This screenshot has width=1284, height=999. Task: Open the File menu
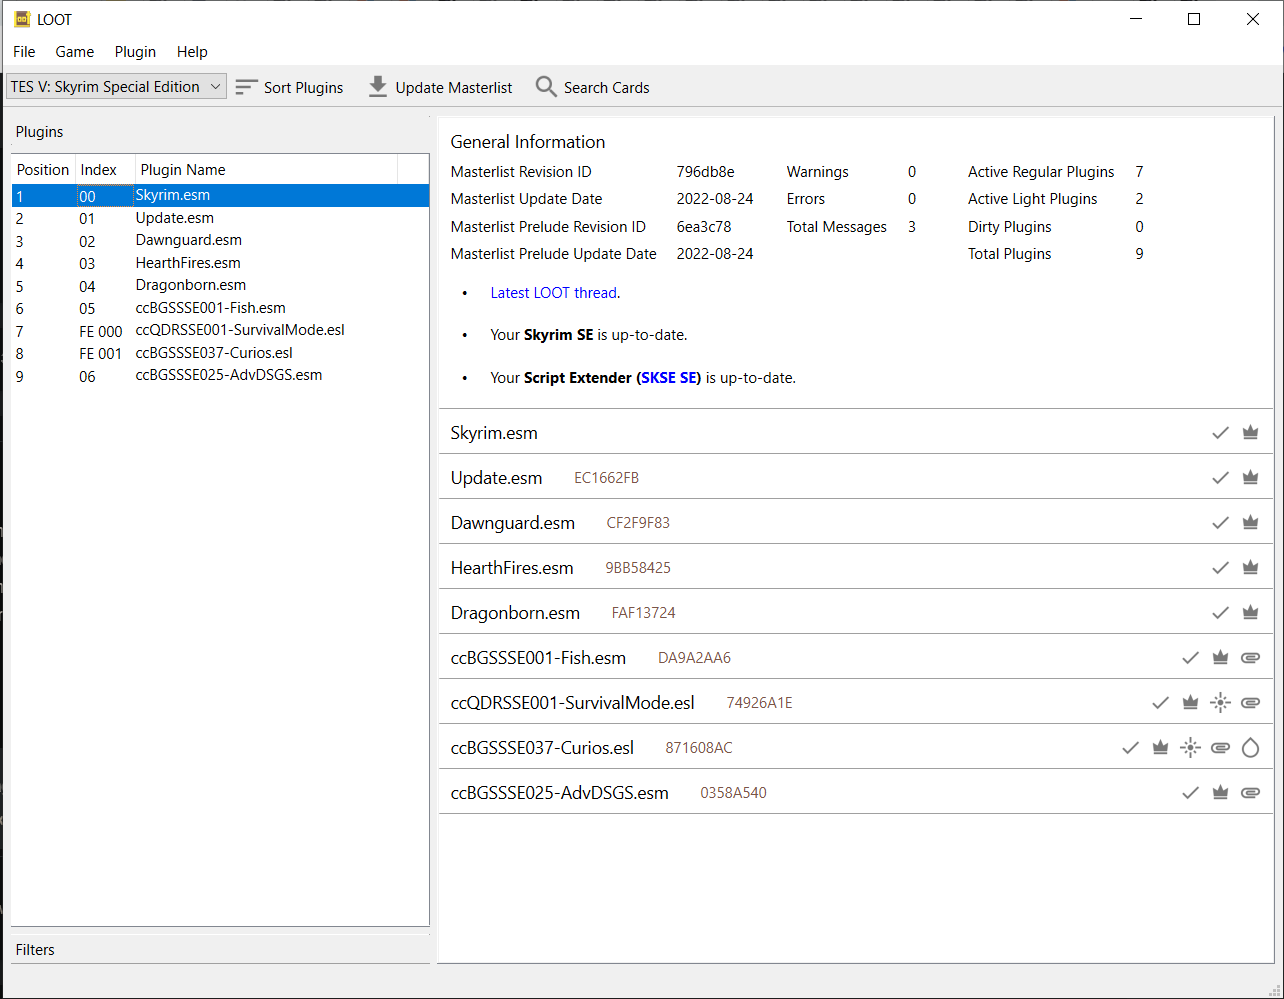(x=23, y=52)
